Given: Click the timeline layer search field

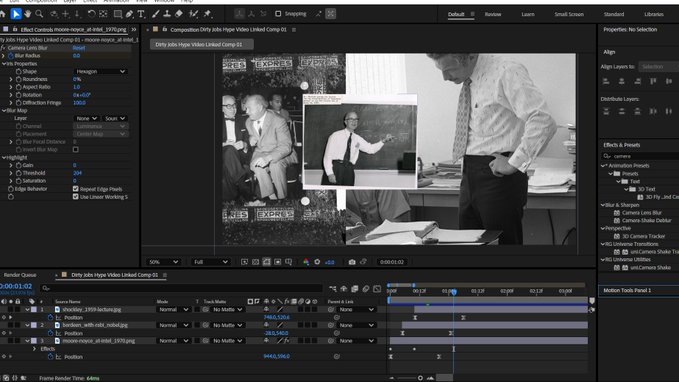Looking at the screenshot, I should (x=181, y=288).
